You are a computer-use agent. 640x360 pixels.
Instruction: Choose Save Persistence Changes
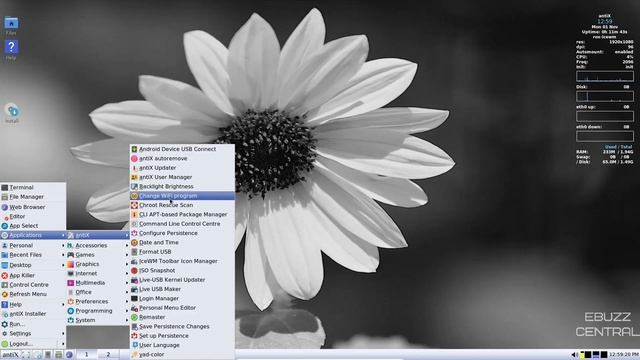pyautogui.click(x=182, y=327)
